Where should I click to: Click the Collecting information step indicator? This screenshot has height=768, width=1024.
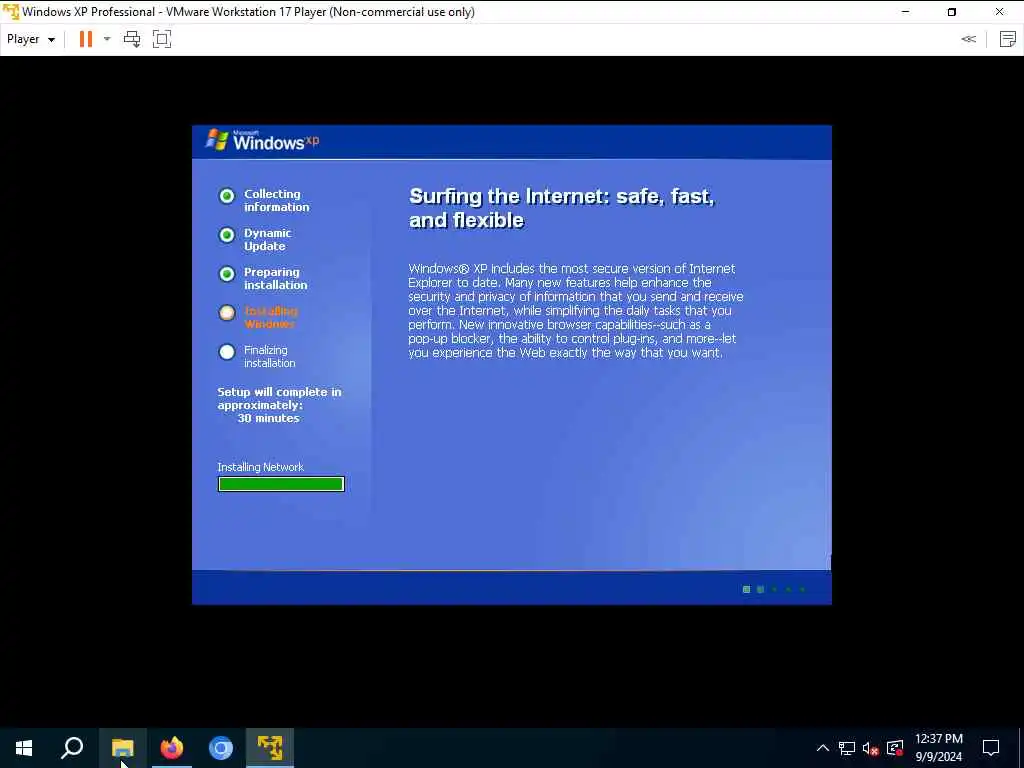(x=227, y=196)
